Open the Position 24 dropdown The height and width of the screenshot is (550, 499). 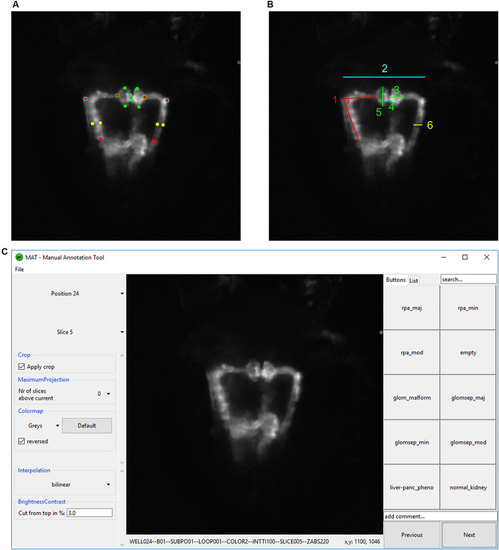click(x=69, y=293)
